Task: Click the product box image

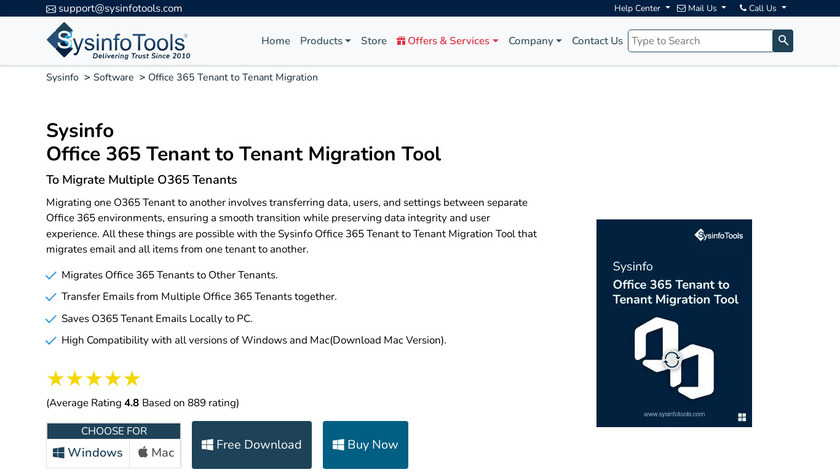Action: pos(674,323)
